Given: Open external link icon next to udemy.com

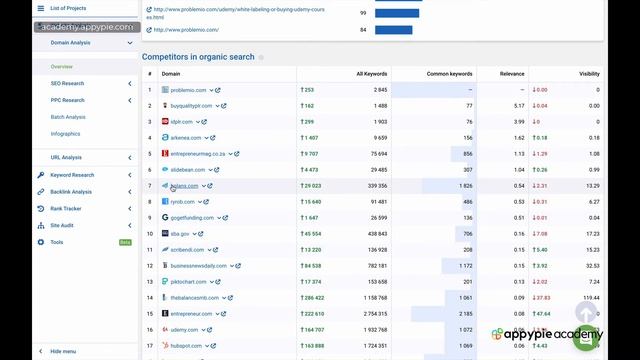Looking at the screenshot, I should coord(209,330).
